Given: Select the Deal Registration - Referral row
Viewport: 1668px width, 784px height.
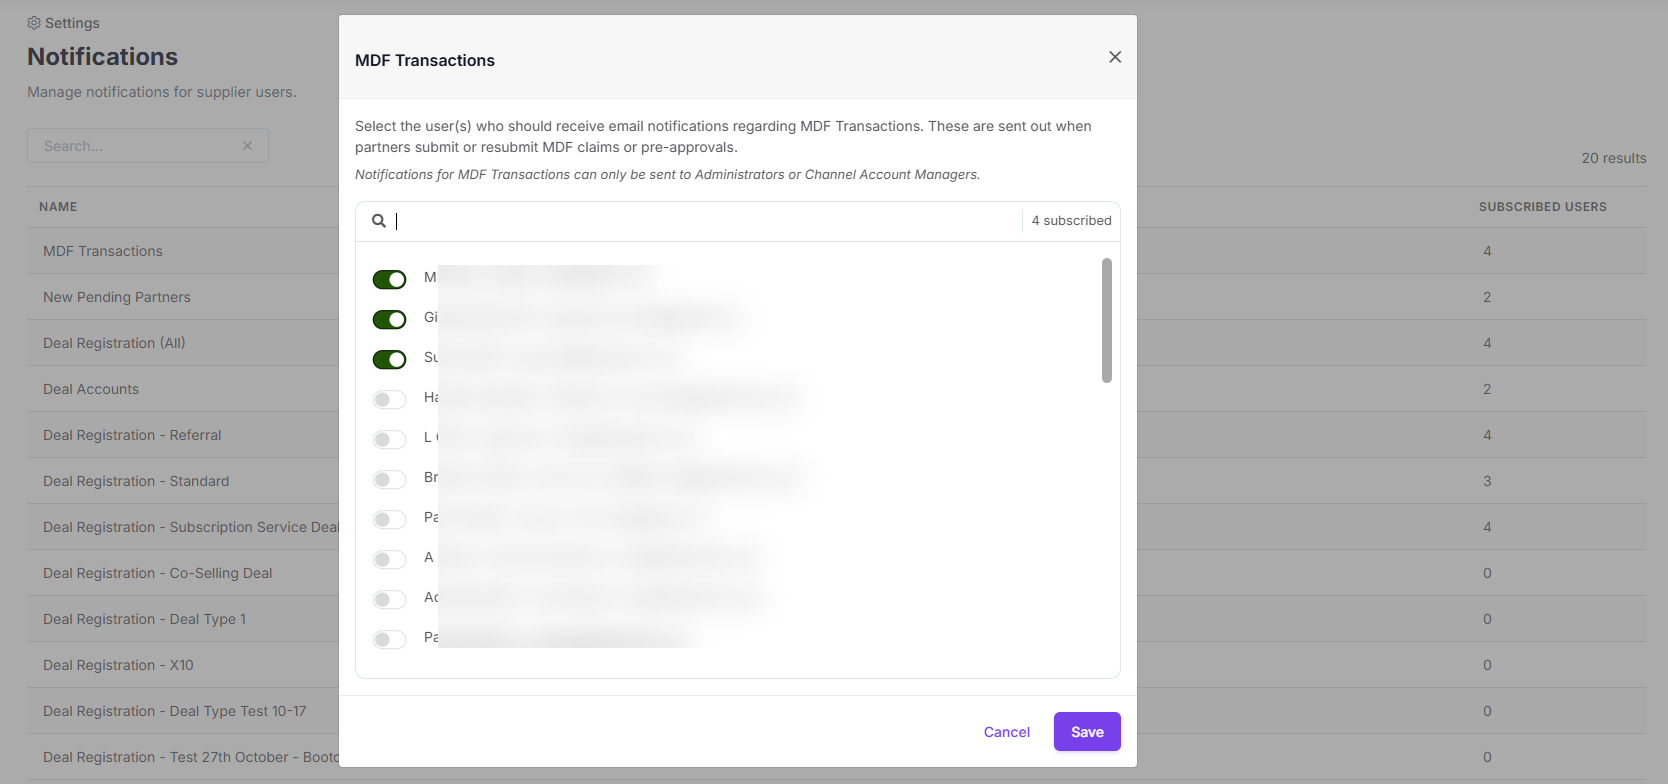Looking at the screenshot, I should (x=132, y=435).
